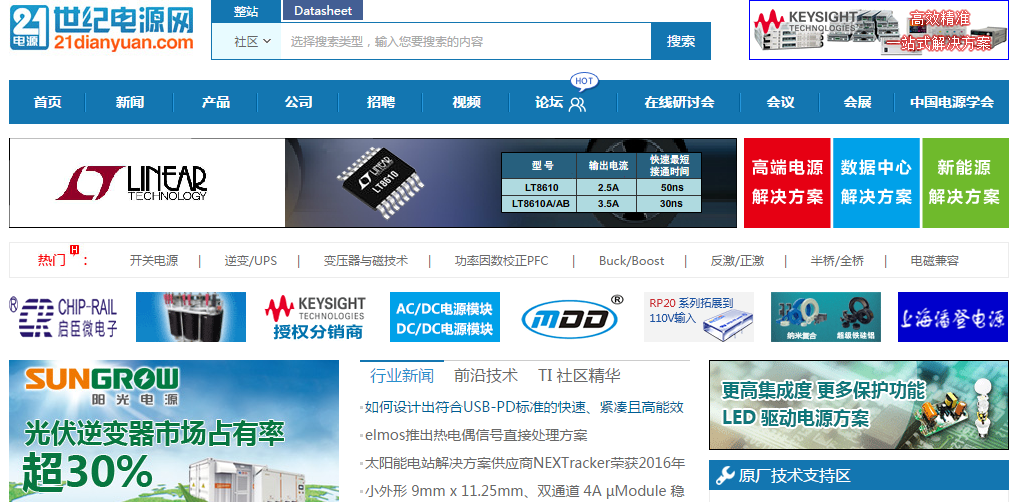The image size is (1010, 502).
Task: Click the 开关电源 hot topic link
Action: click(154, 261)
